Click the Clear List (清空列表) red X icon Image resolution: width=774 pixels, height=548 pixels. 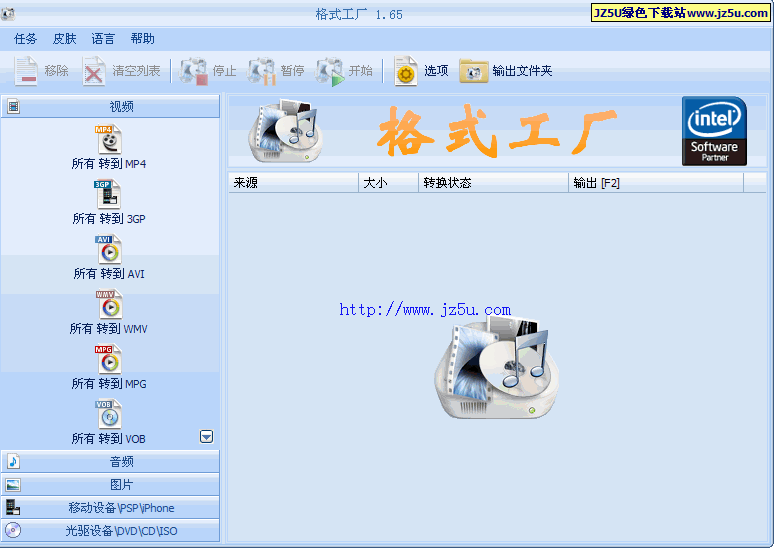point(94,71)
